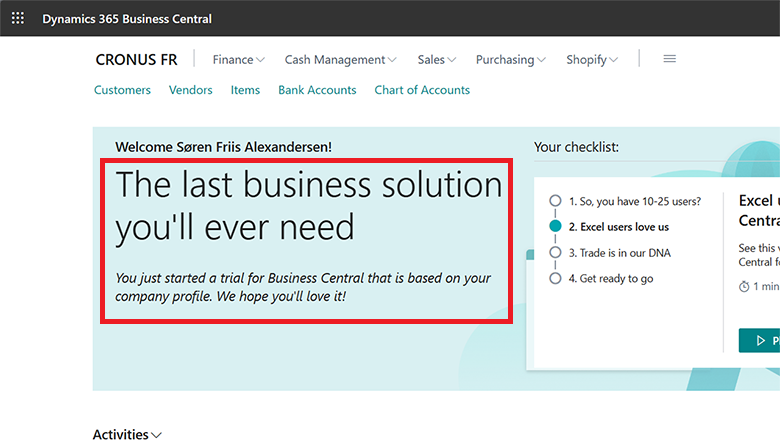Expand the Sales menu

pyautogui.click(x=436, y=60)
